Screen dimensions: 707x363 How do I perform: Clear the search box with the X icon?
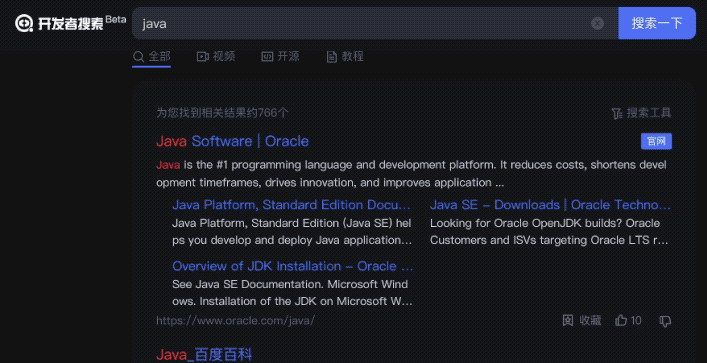pyautogui.click(x=597, y=23)
